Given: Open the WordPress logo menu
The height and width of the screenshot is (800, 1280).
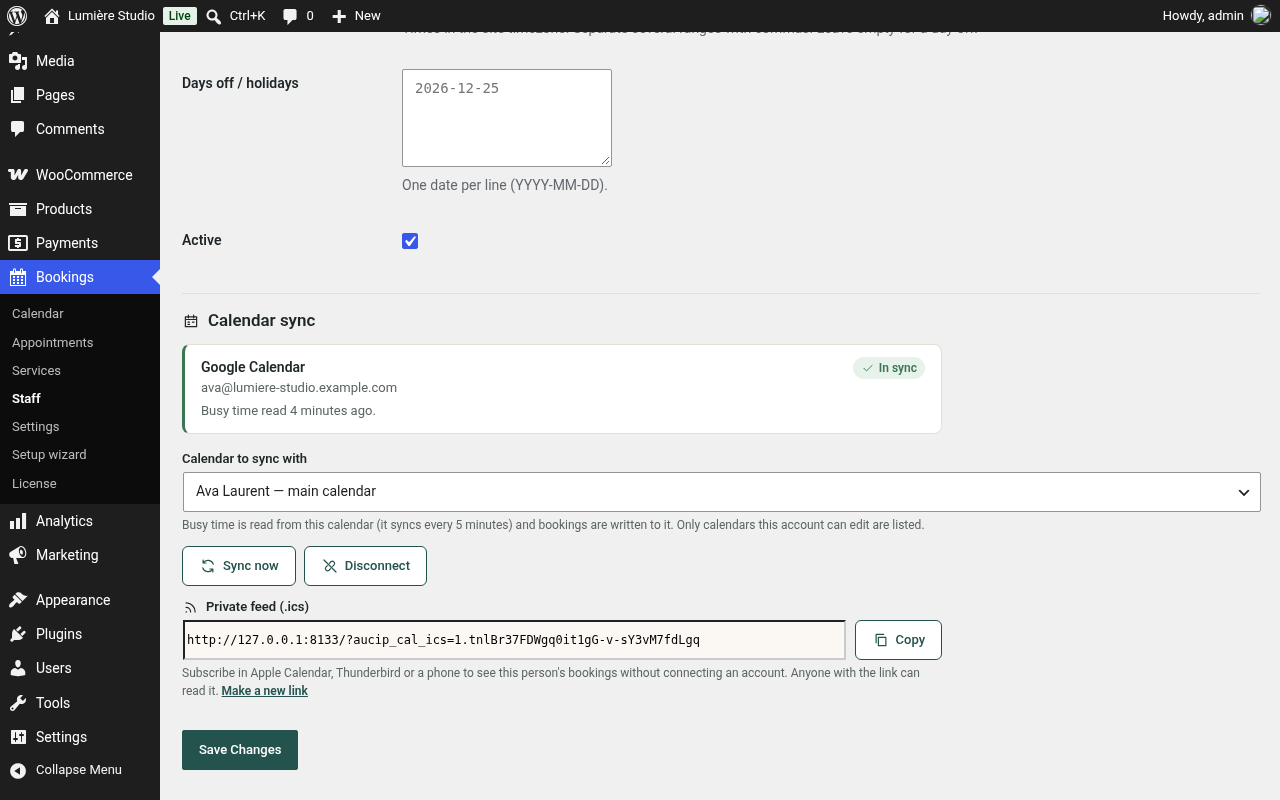Looking at the screenshot, I should coord(17,16).
